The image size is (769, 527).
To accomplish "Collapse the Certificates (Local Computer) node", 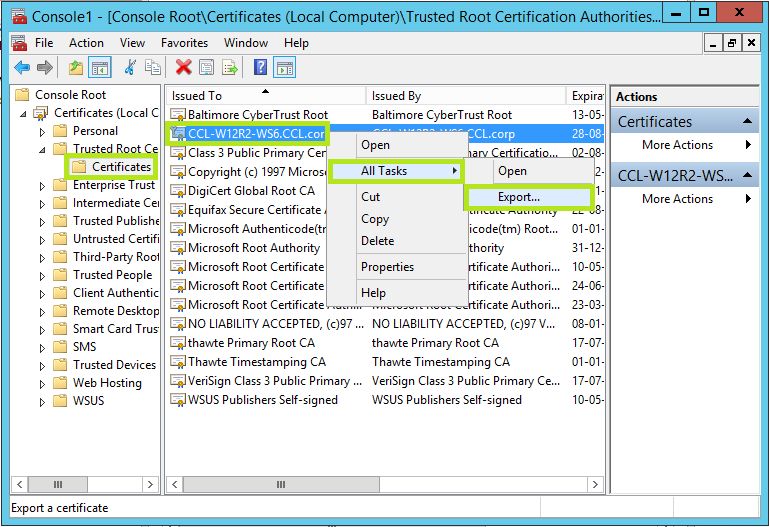I will (x=23, y=114).
